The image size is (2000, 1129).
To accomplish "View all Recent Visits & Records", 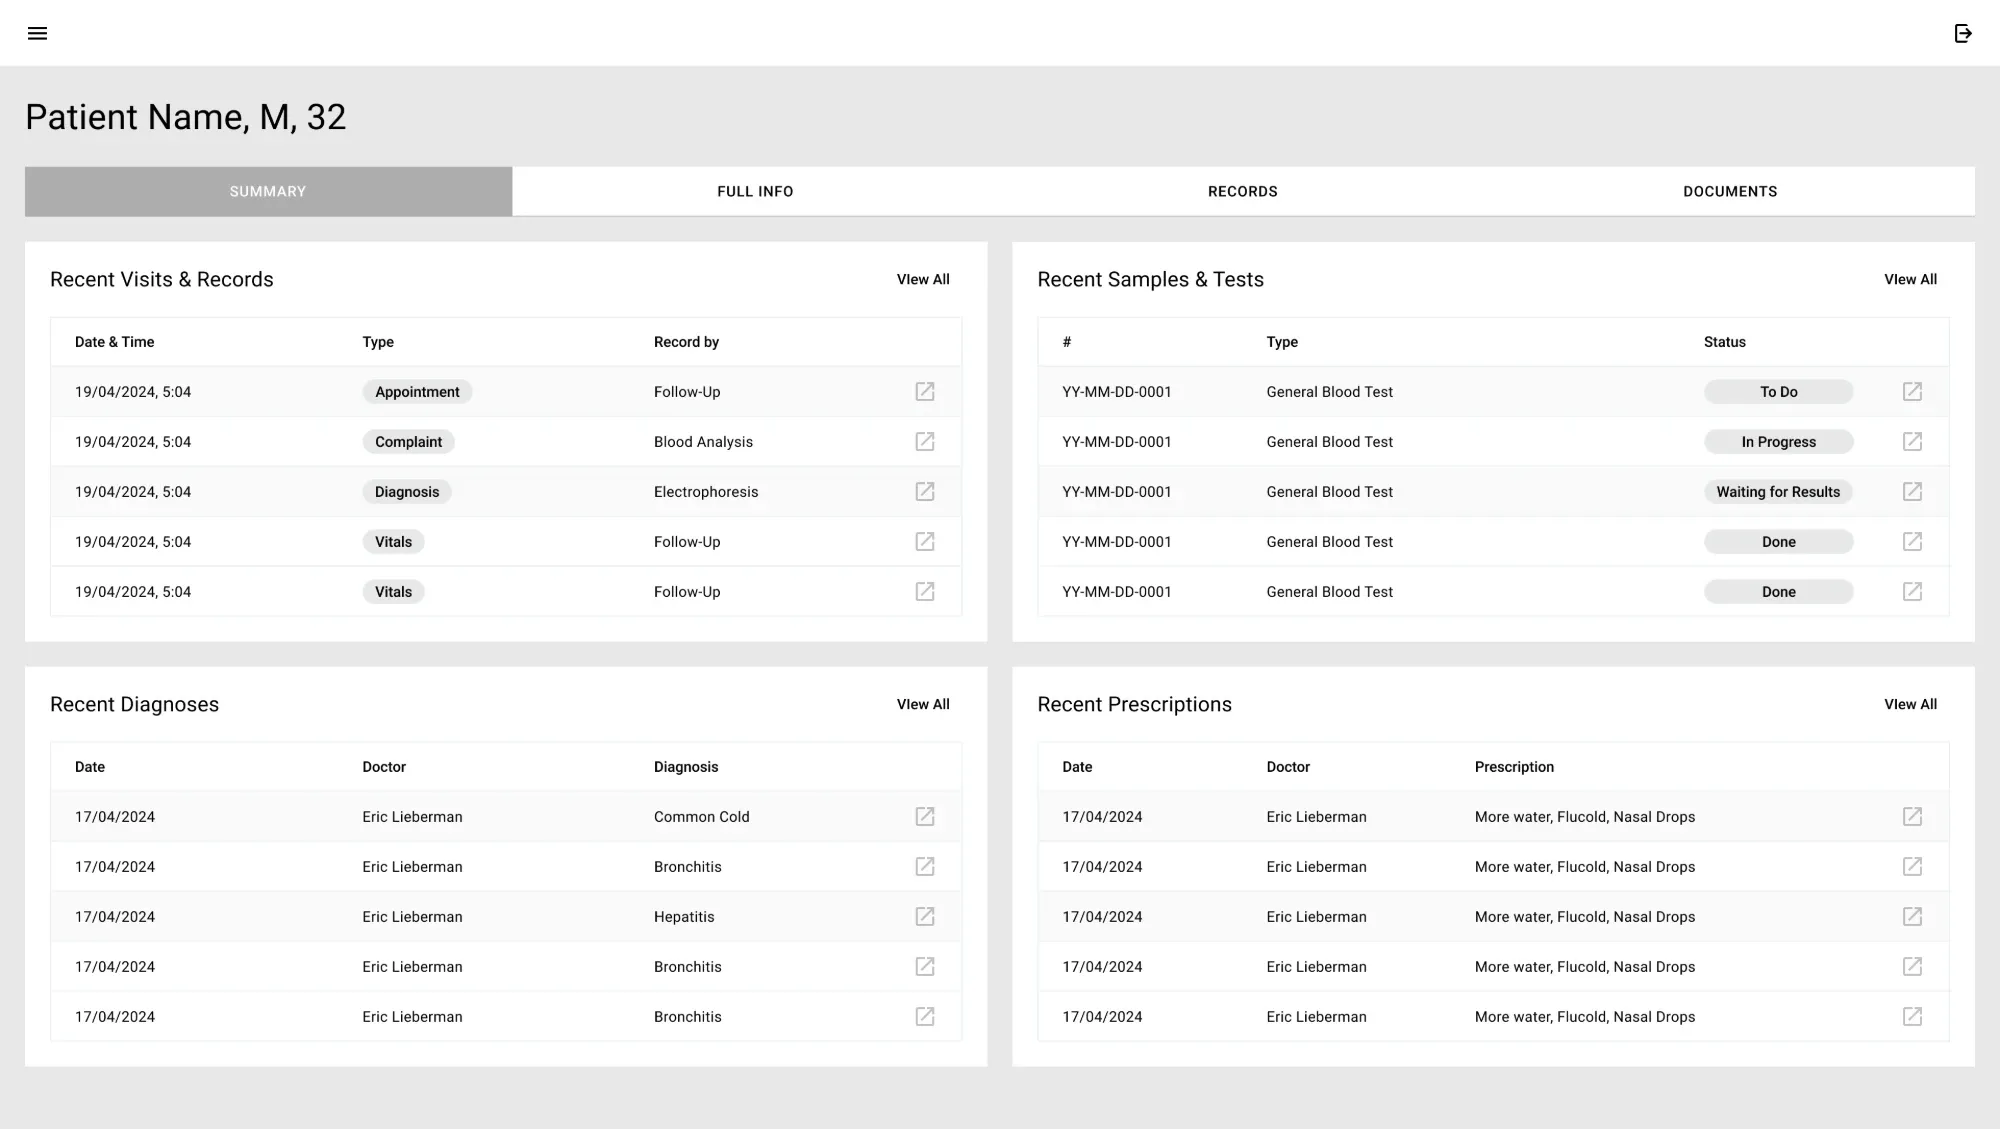I will 923,279.
